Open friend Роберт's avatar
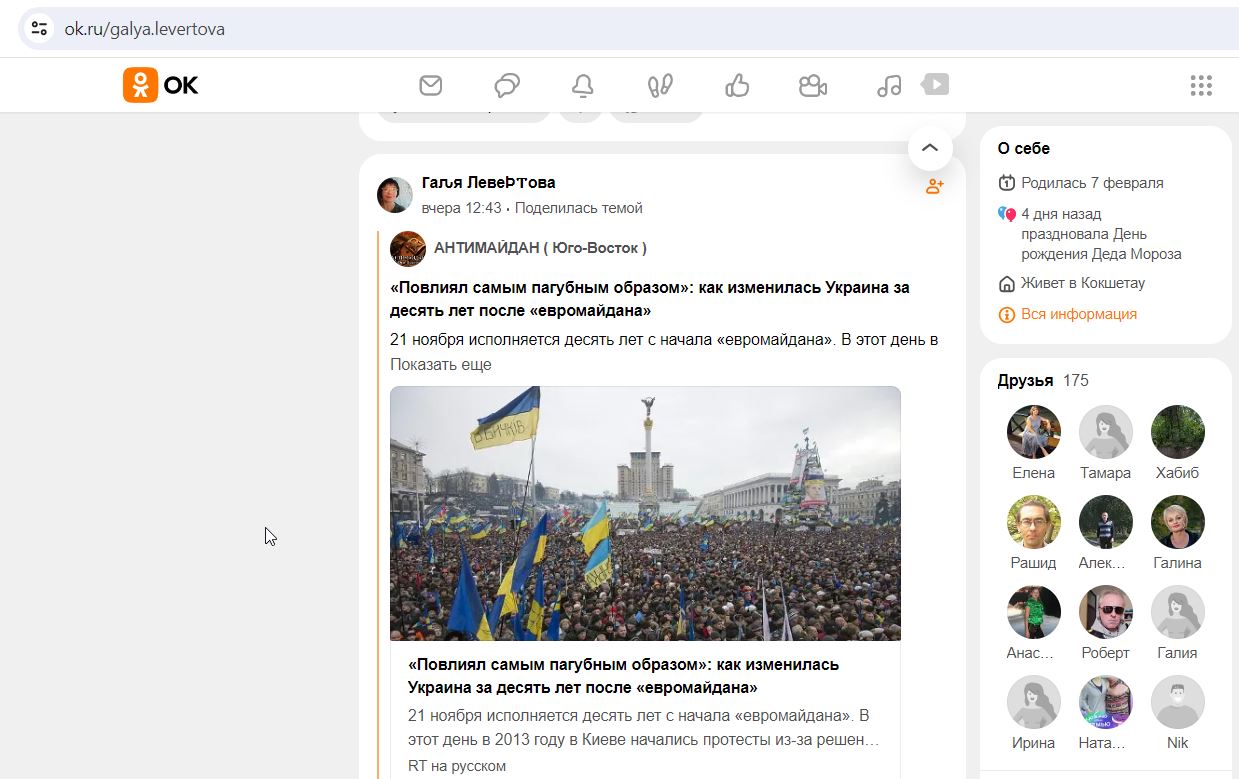This screenshot has width=1239, height=779. (1106, 612)
